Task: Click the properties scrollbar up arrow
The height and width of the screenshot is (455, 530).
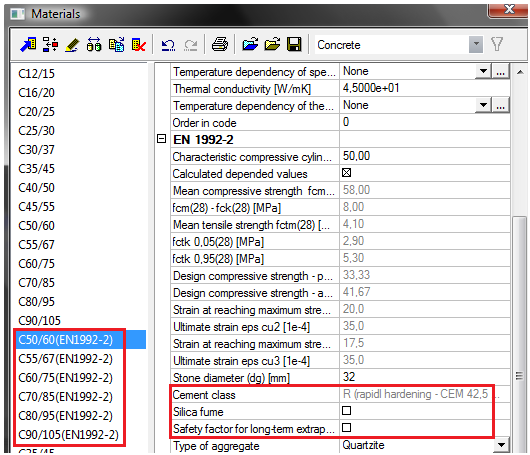Action: click(520, 72)
